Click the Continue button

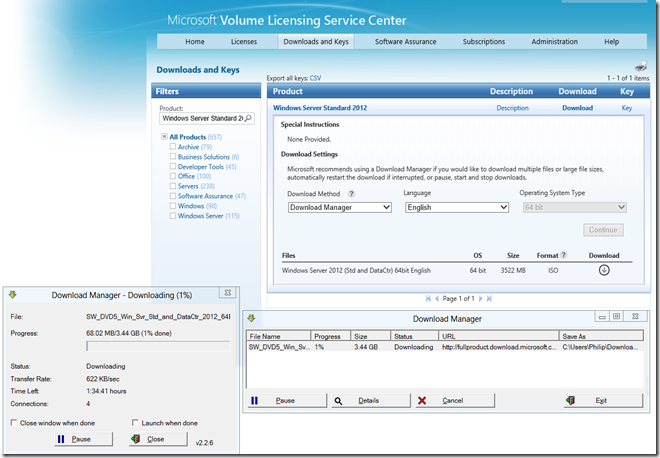[603, 230]
